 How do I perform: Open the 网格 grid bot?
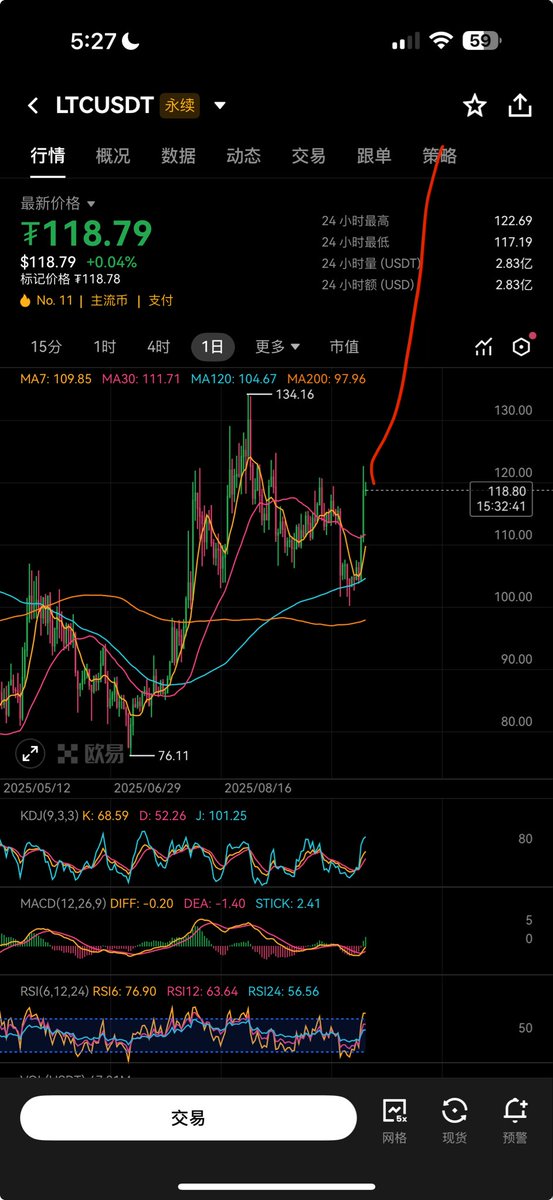point(394,1121)
